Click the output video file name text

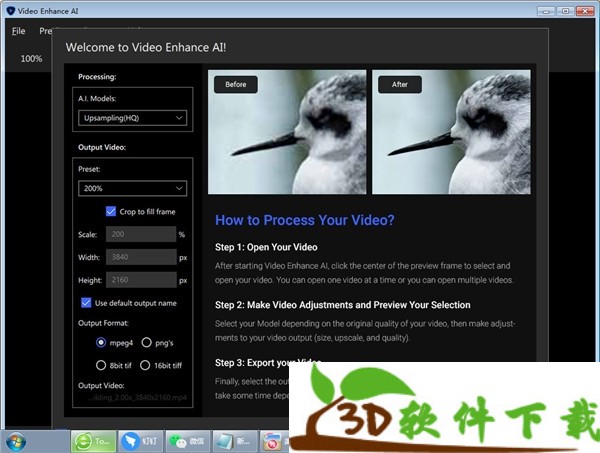pyautogui.click(x=137, y=398)
